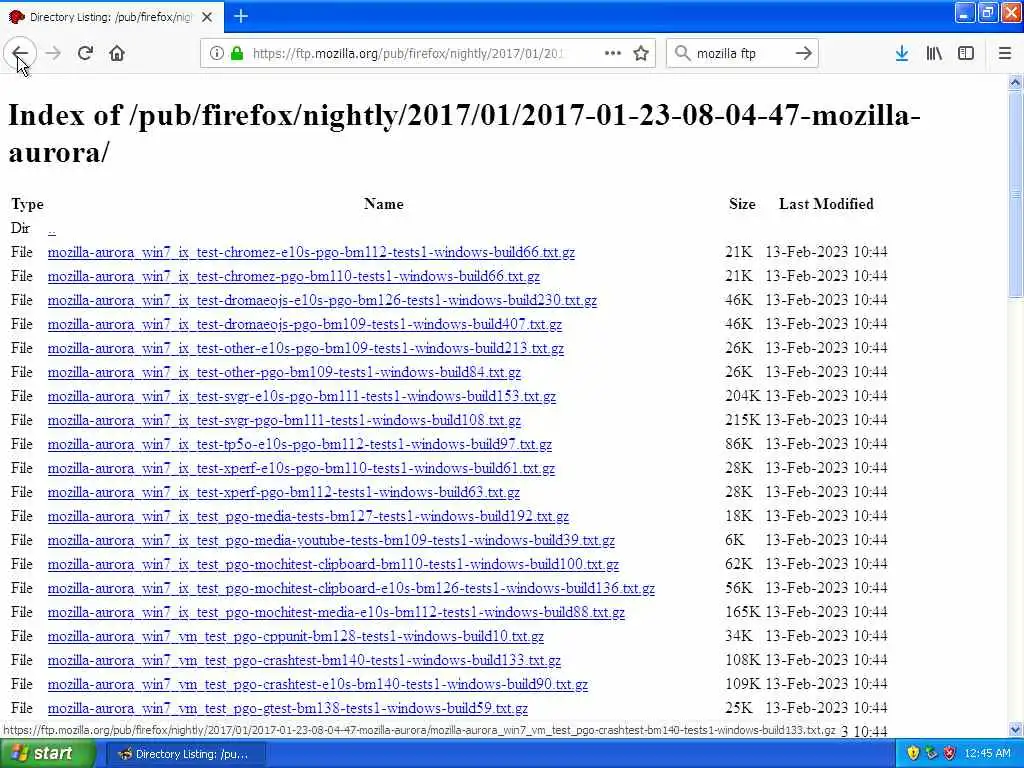The height and width of the screenshot is (768, 1024).
Task: Reload the current page
Action: [85, 53]
